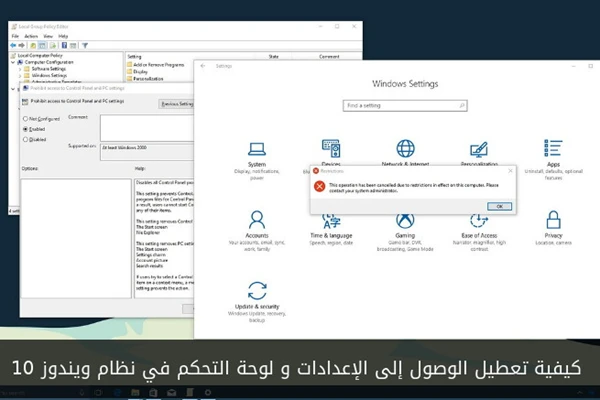
Task: Open the Privacy settings category
Action: pos(553,228)
